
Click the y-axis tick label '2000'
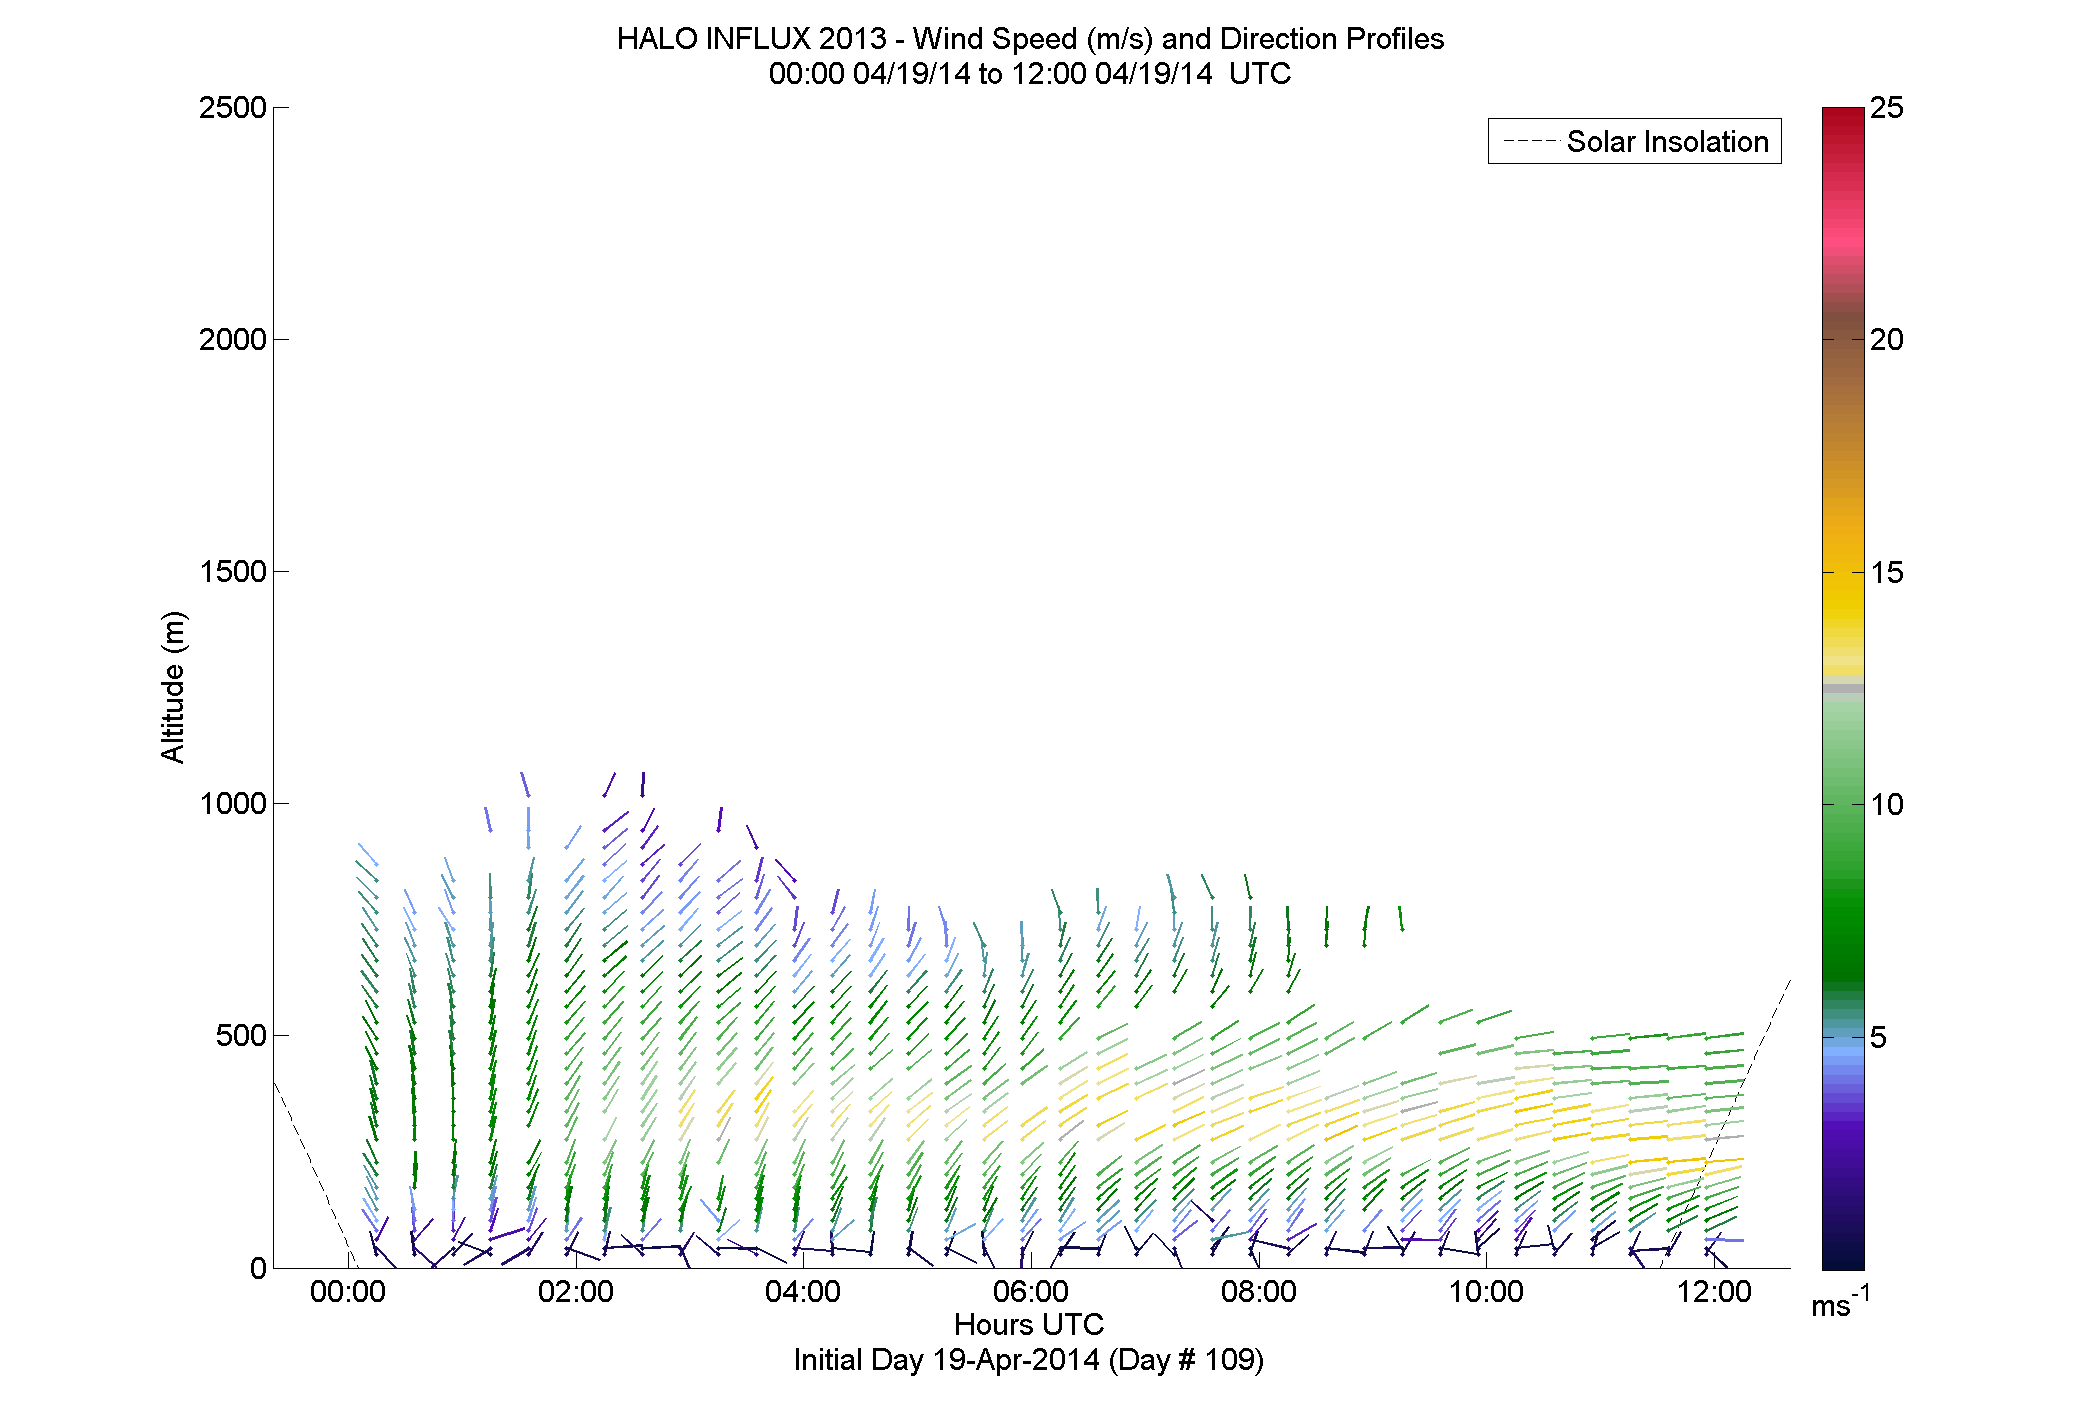232,340
